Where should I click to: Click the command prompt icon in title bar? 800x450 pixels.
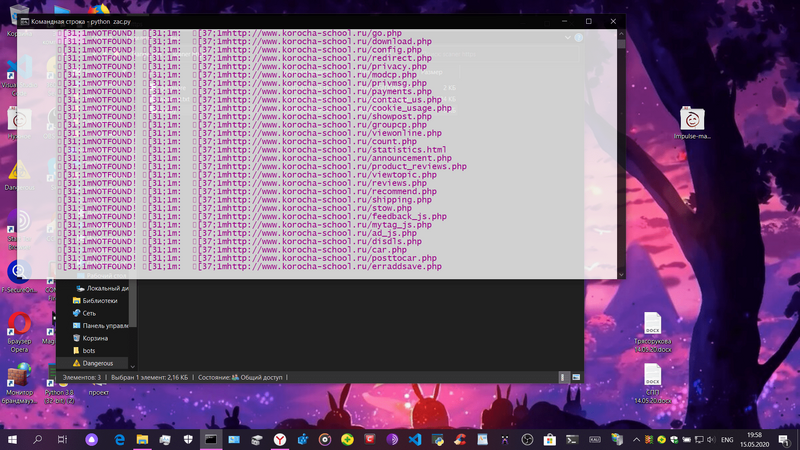pos(25,20)
